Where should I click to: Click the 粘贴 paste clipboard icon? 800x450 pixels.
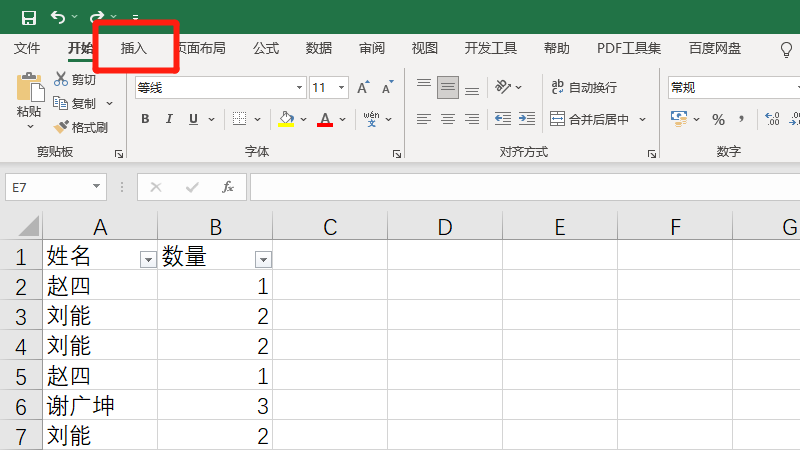[30, 87]
